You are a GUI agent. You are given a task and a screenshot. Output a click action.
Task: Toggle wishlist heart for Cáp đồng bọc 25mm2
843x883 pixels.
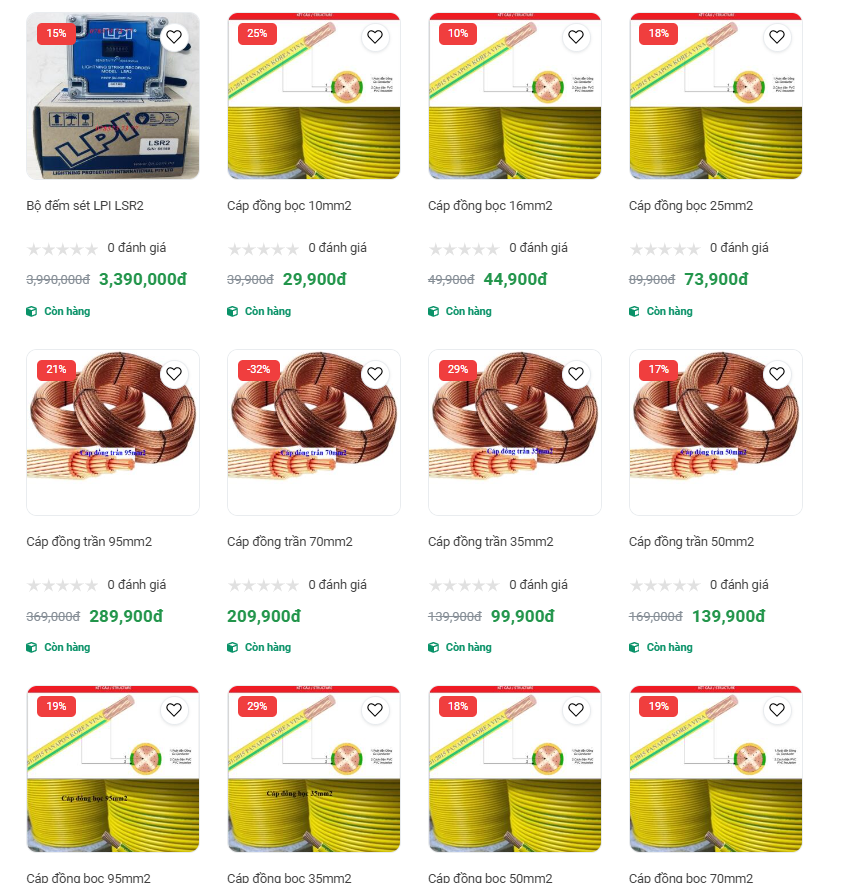click(777, 37)
